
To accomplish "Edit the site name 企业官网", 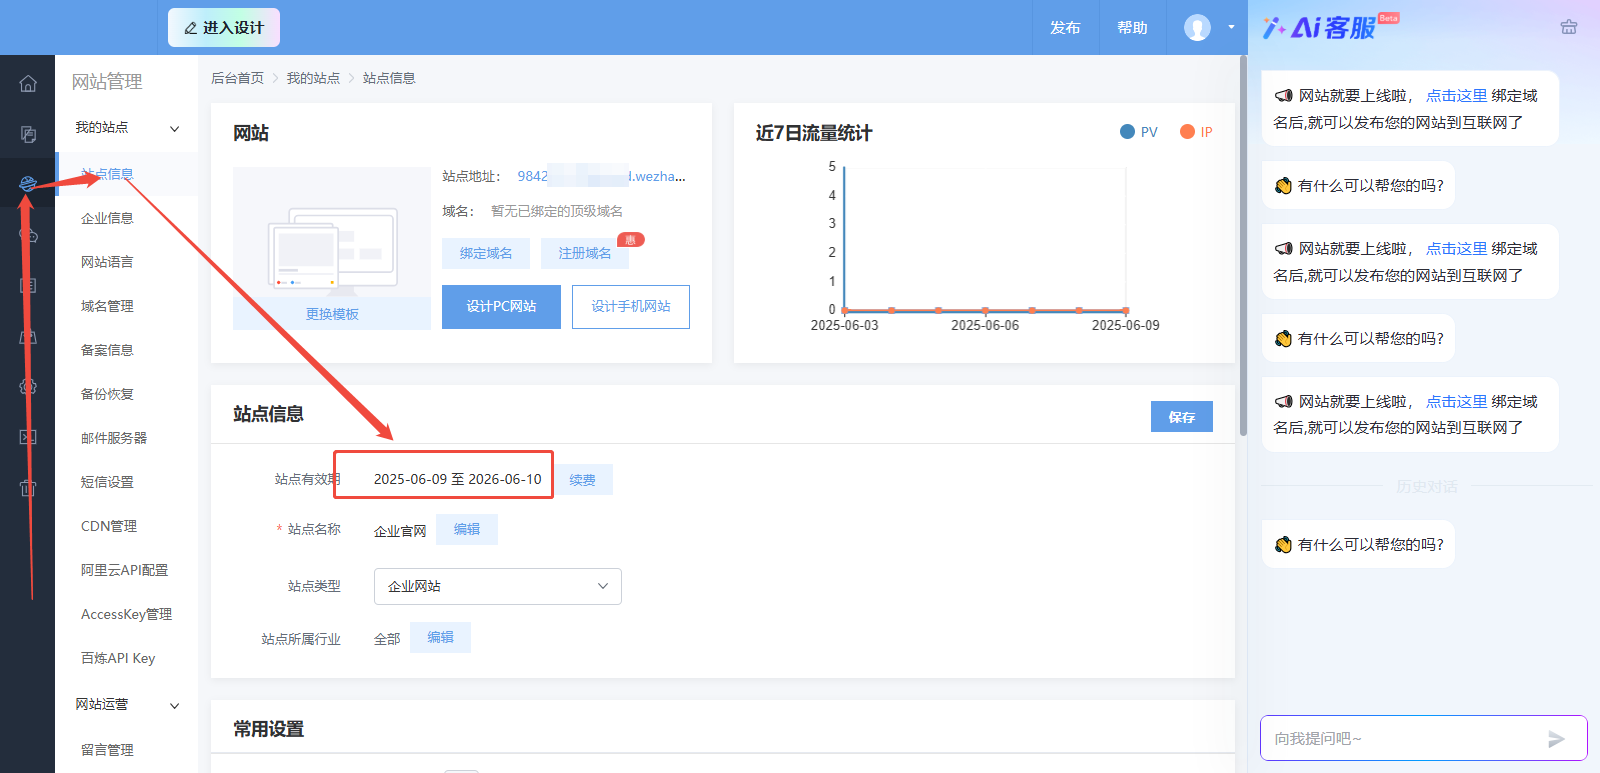I will [x=467, y=530].
